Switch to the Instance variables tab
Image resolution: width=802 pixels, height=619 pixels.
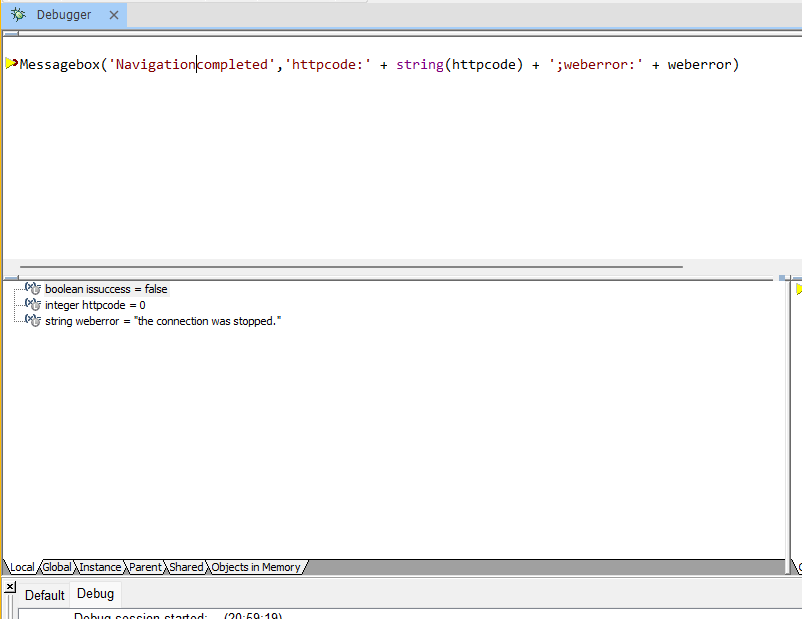100,567
